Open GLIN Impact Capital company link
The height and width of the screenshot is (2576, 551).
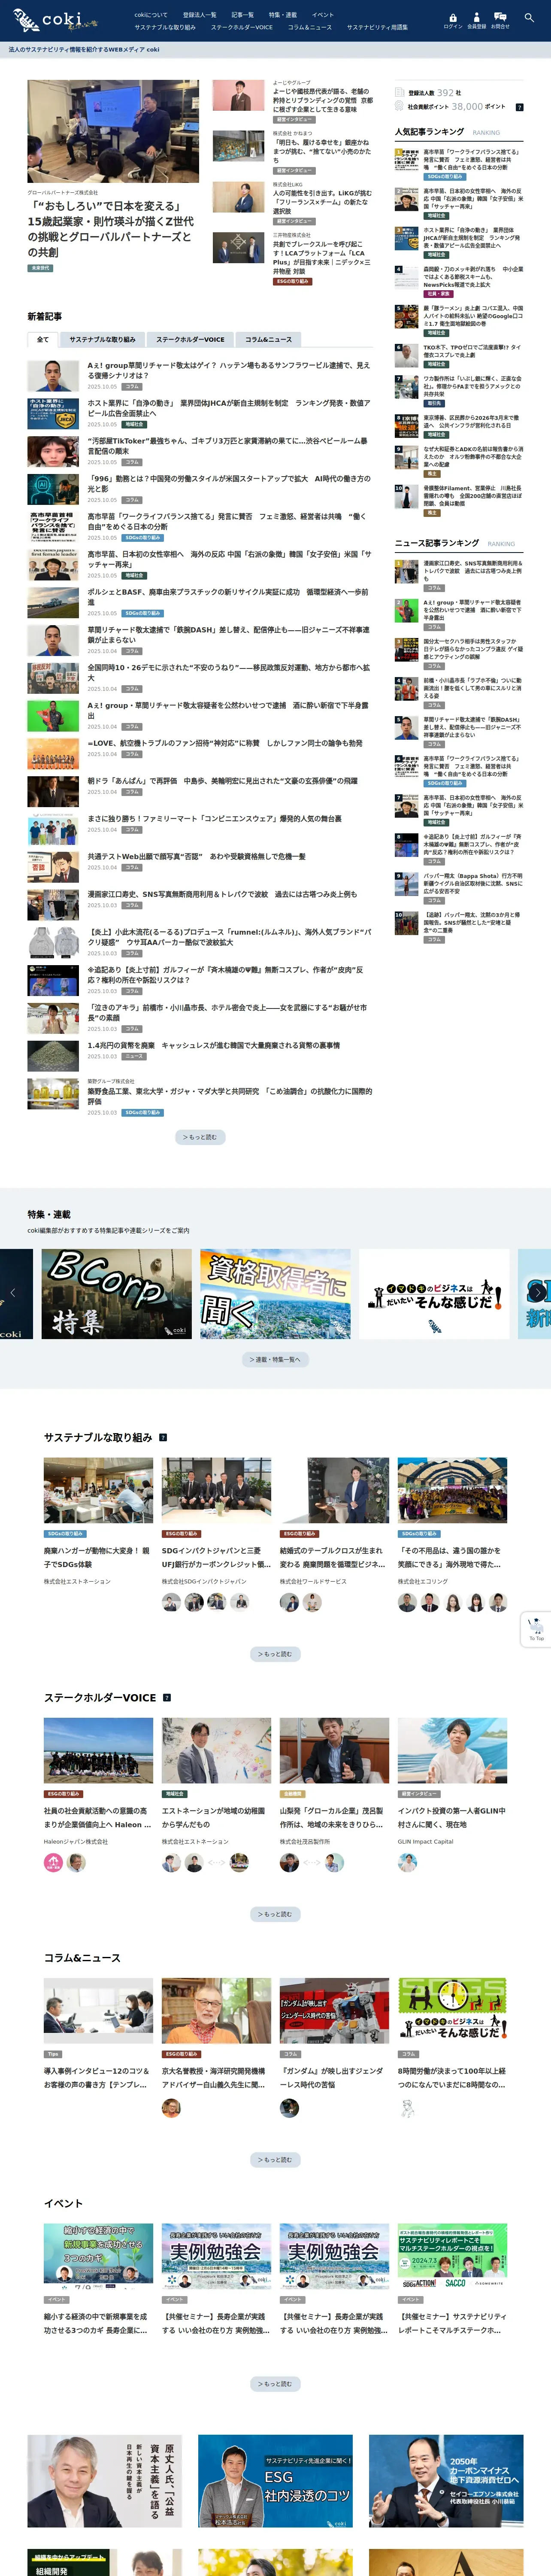[x=425, y=1841]
